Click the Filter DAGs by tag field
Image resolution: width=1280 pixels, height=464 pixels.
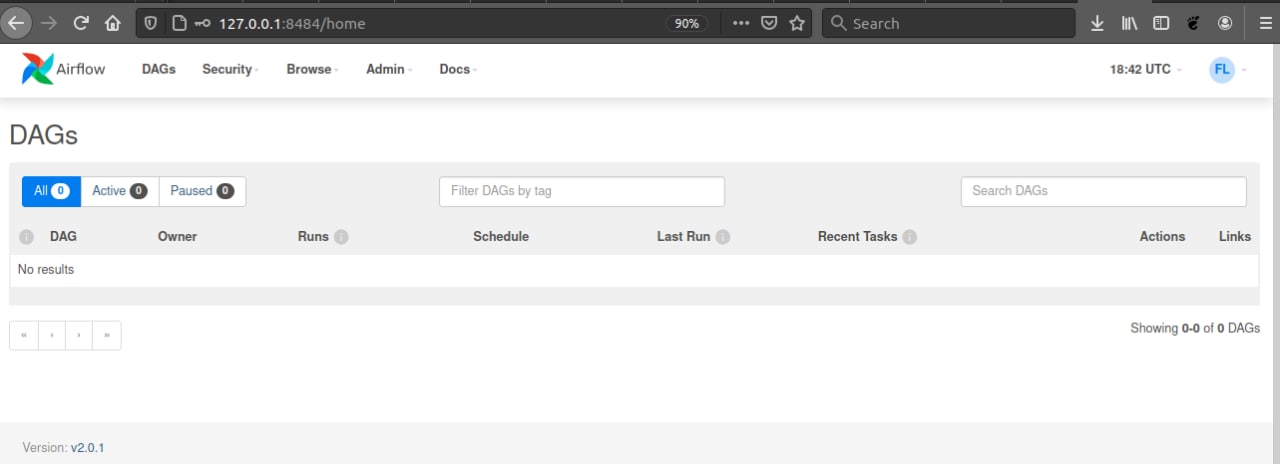(582, 191)
